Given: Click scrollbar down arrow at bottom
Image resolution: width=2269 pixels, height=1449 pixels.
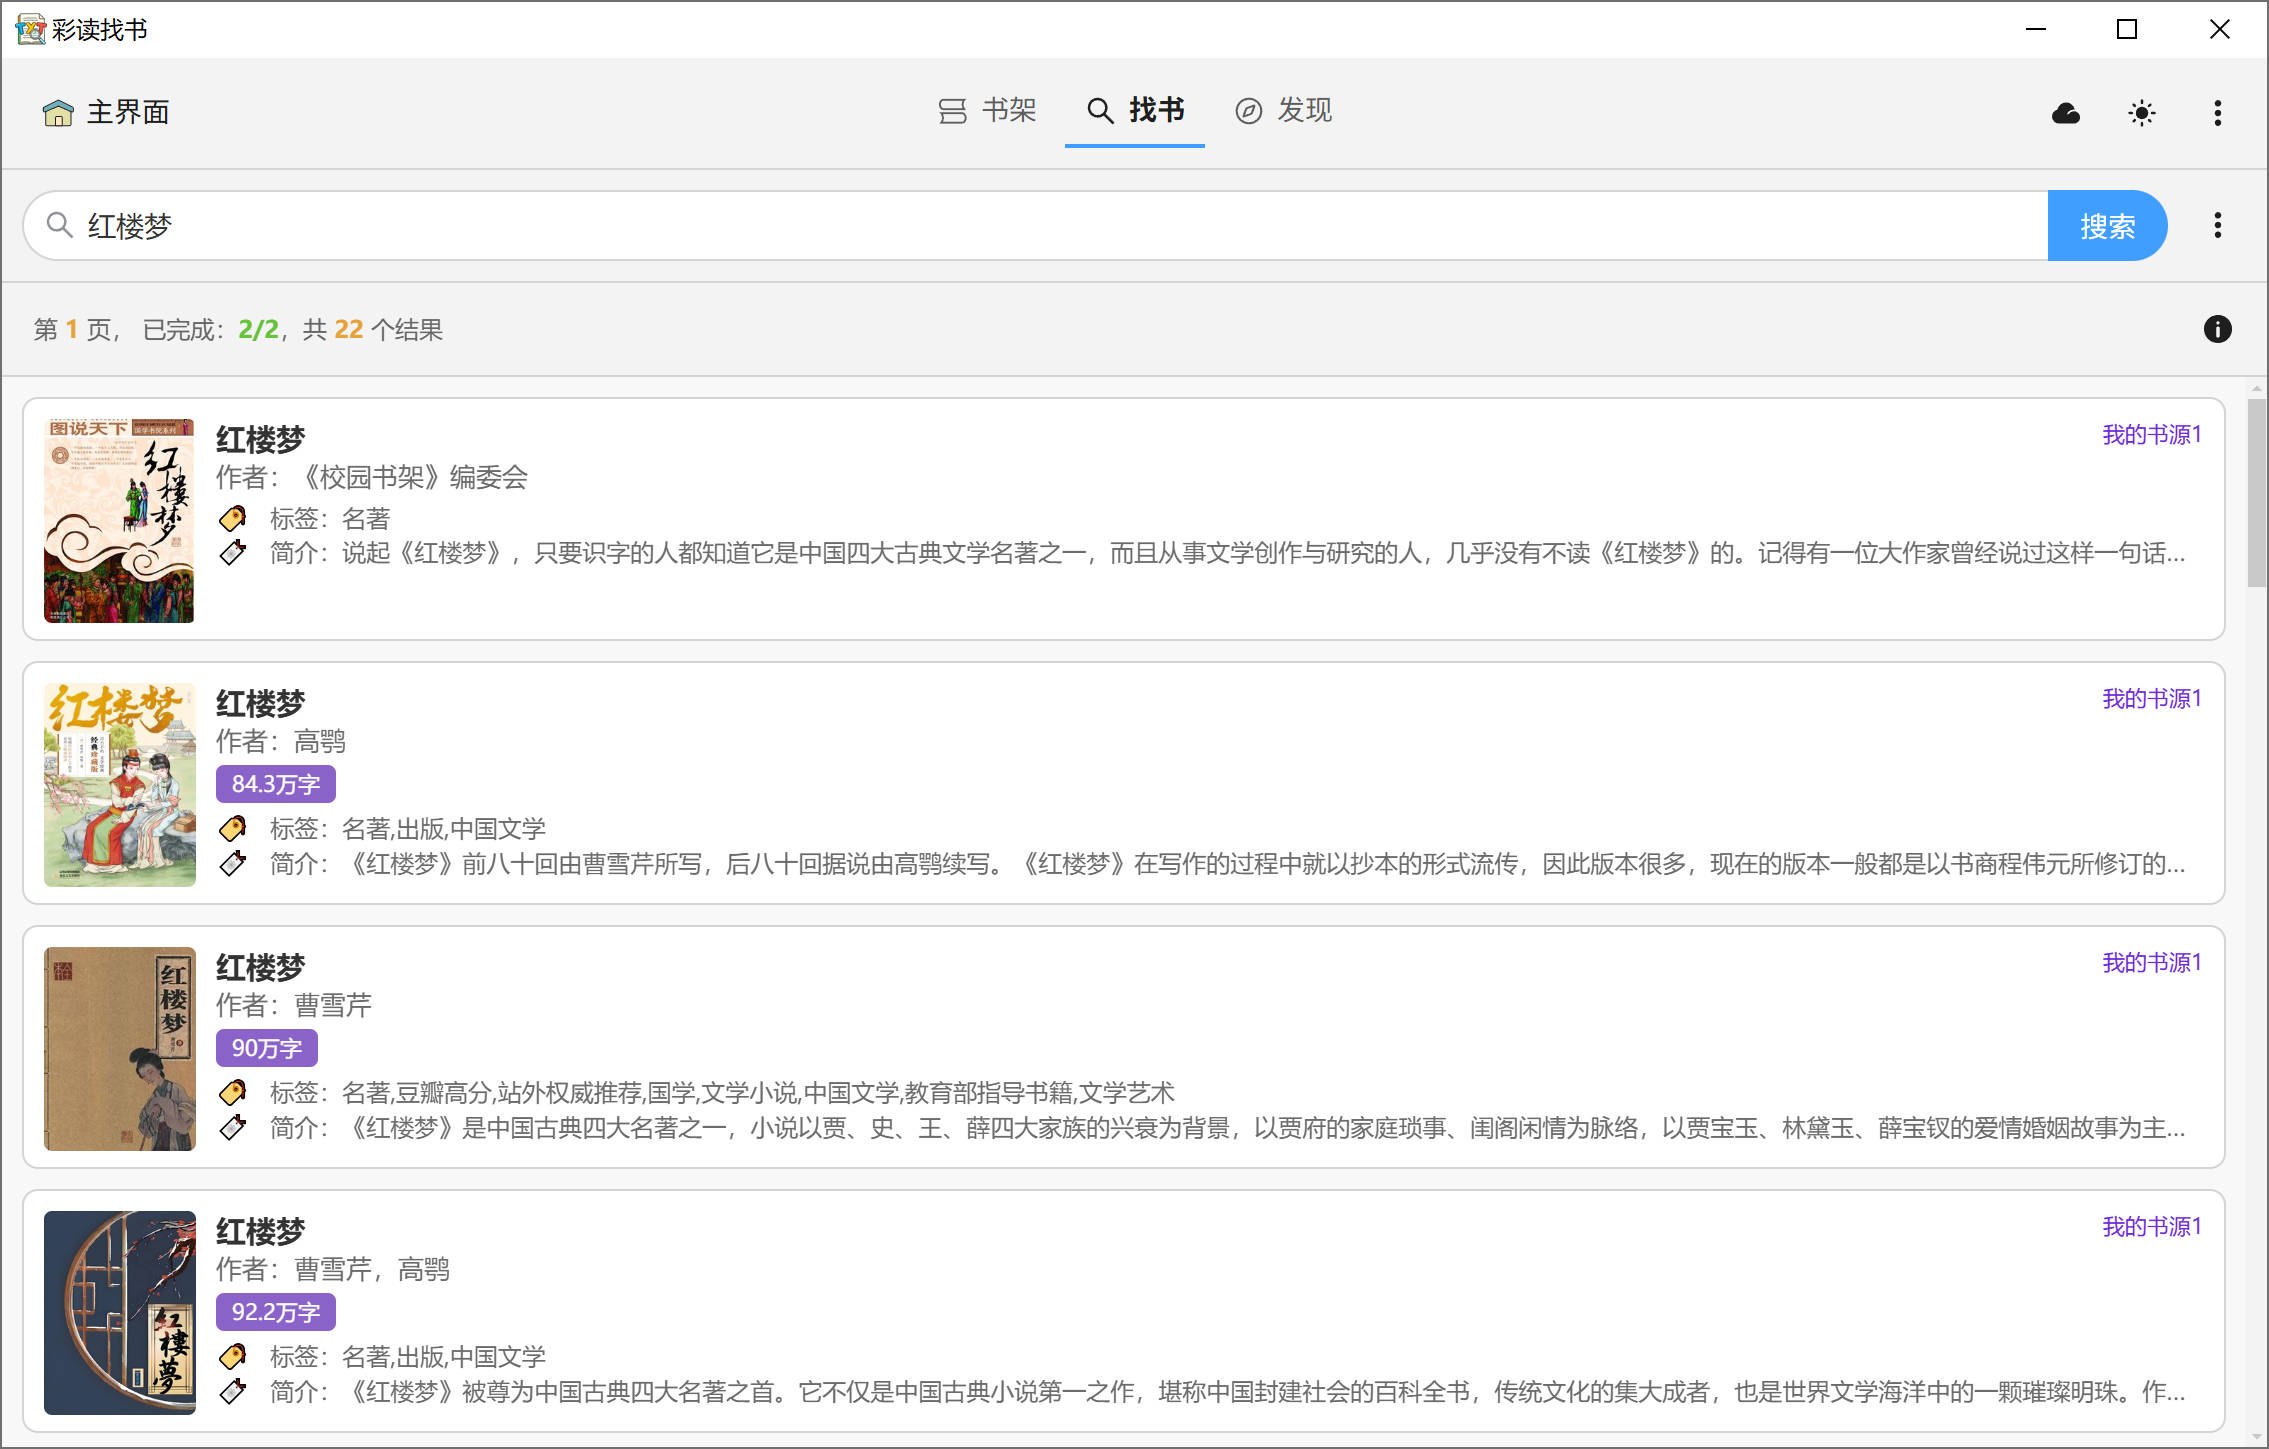Looking at the screenshot, I should [2257, 1438].
